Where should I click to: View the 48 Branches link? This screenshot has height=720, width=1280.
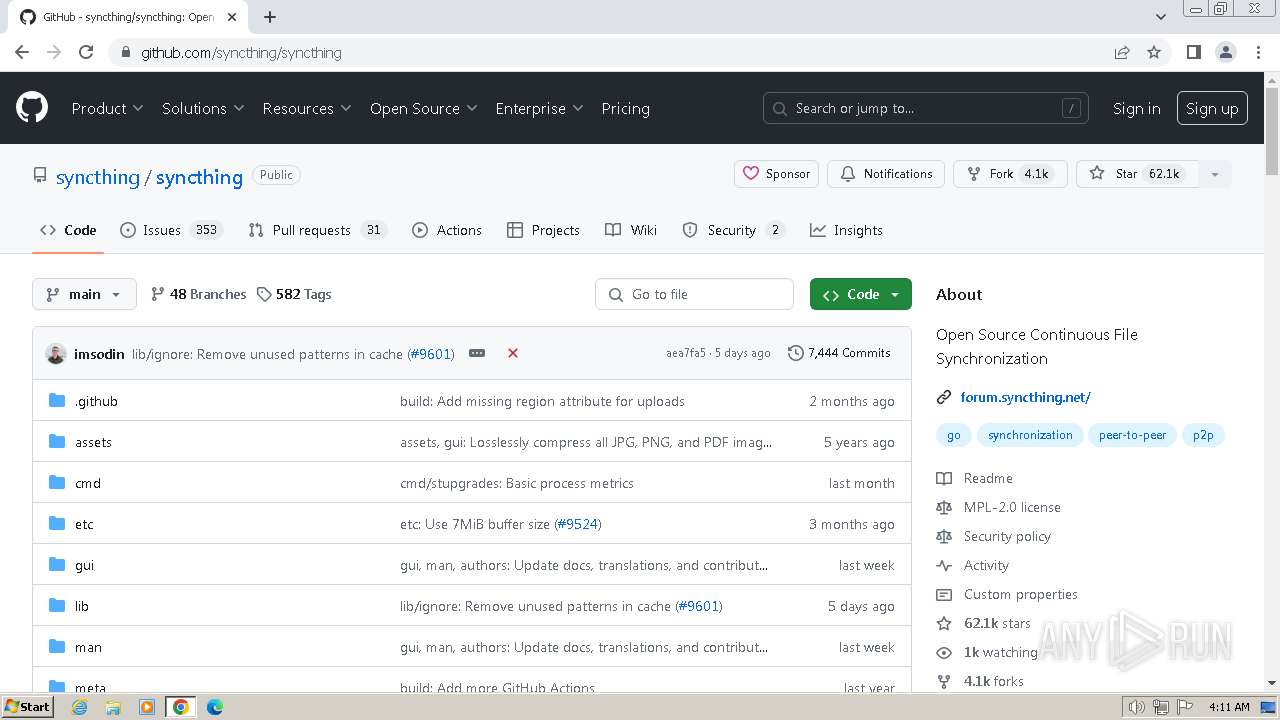tap(198, 294)
